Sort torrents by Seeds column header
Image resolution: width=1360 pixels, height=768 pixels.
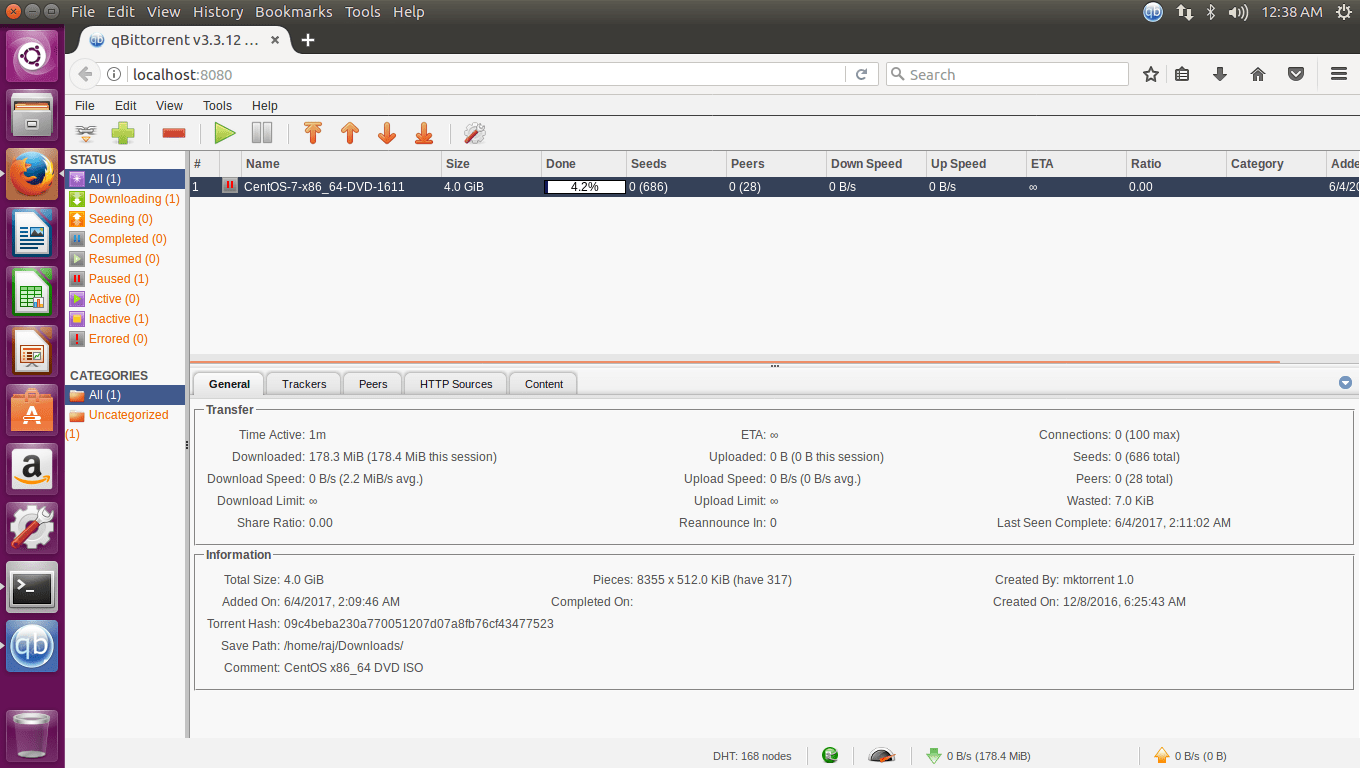pyautogui.click(x=676, y=164)
